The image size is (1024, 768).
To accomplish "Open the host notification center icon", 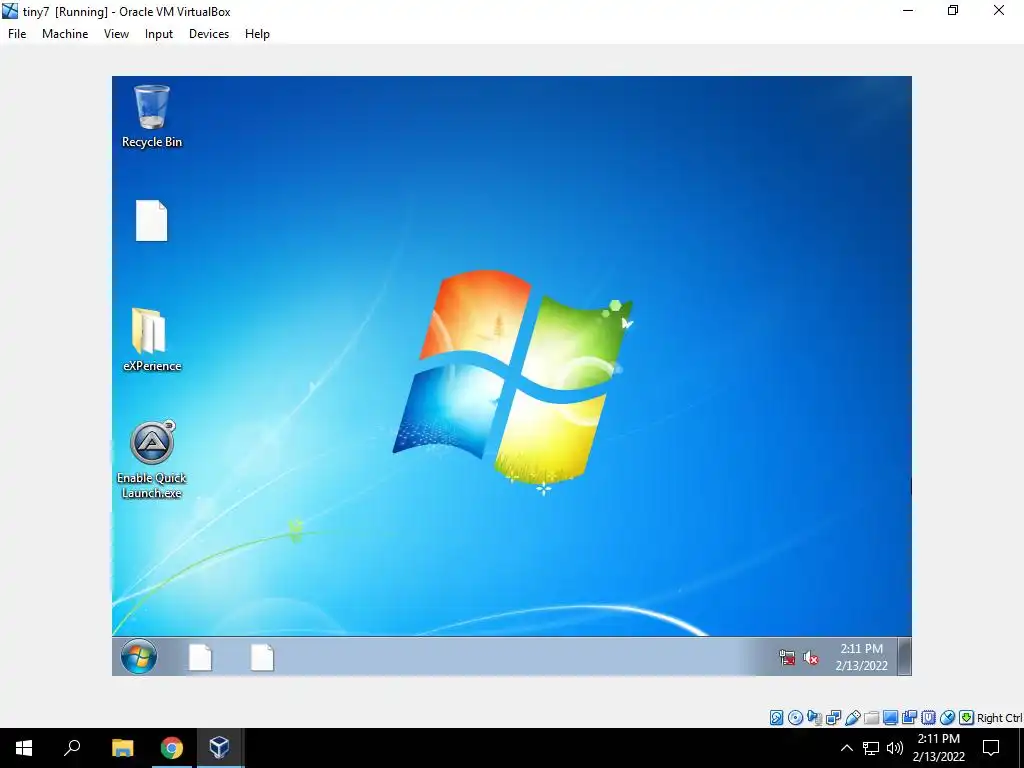I will [x=991, y=748].
